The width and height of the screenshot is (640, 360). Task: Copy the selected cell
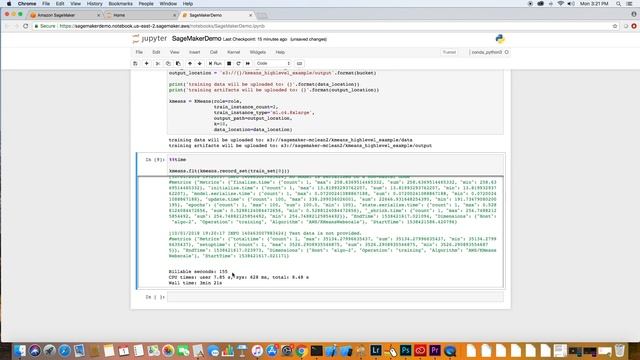168,64
